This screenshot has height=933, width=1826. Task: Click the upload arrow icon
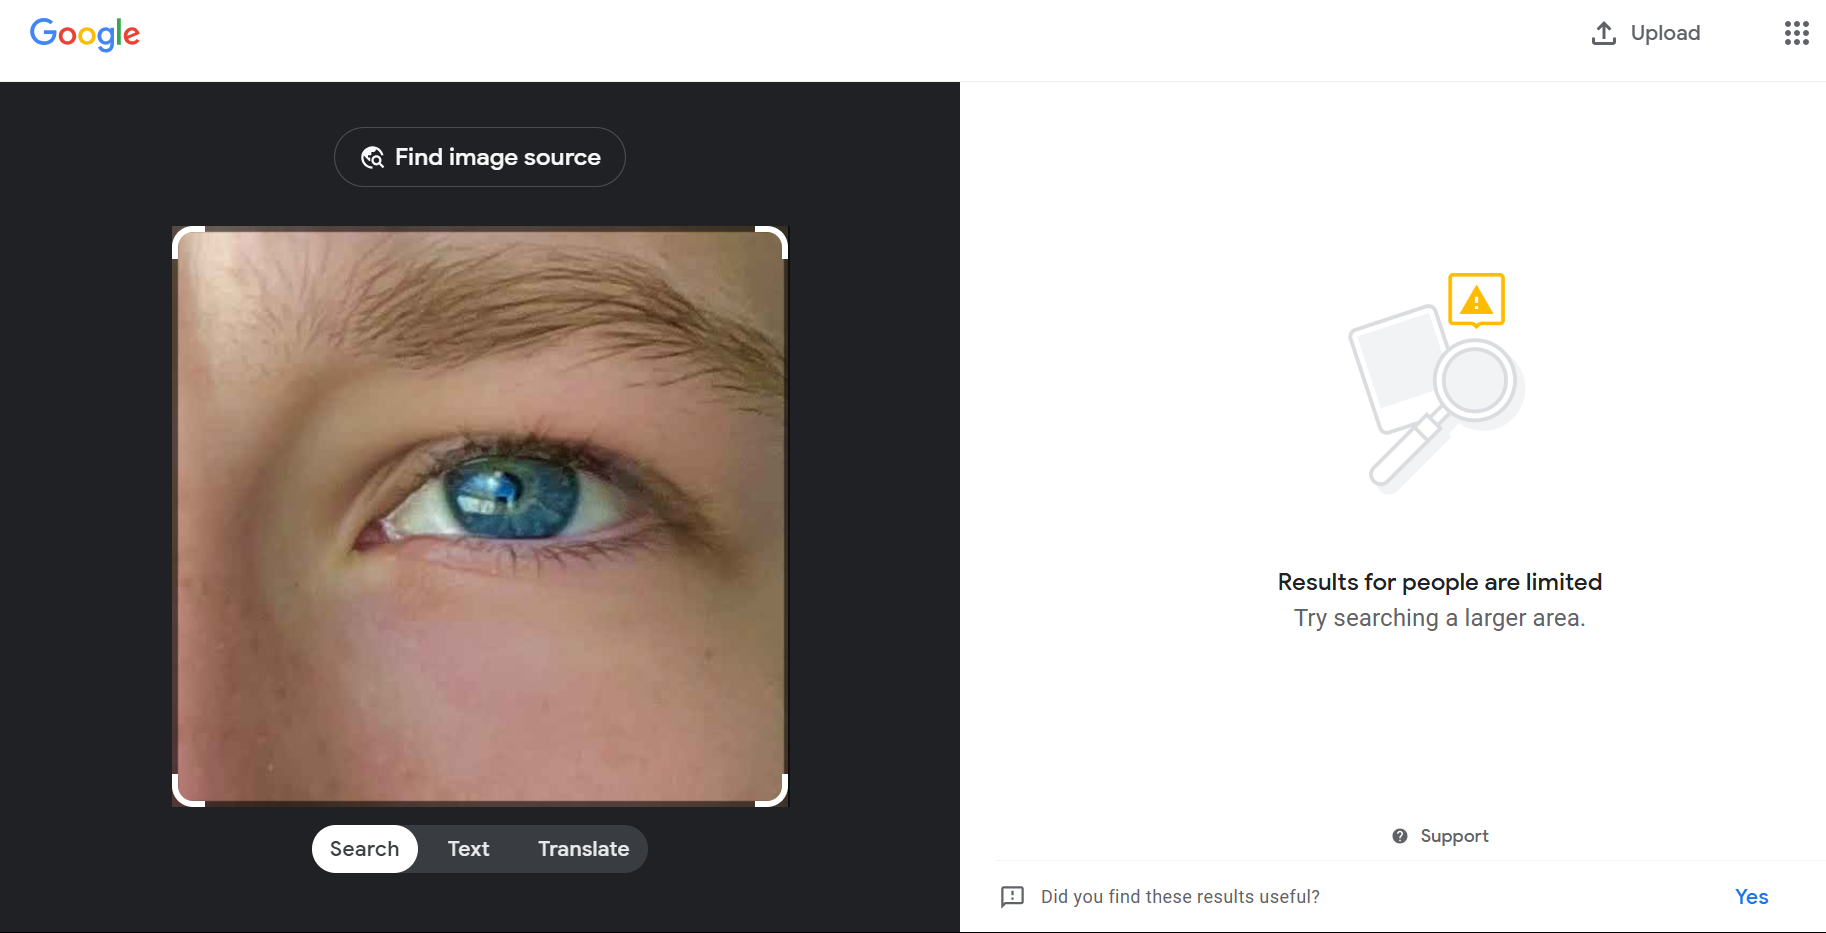(1603, 33)
